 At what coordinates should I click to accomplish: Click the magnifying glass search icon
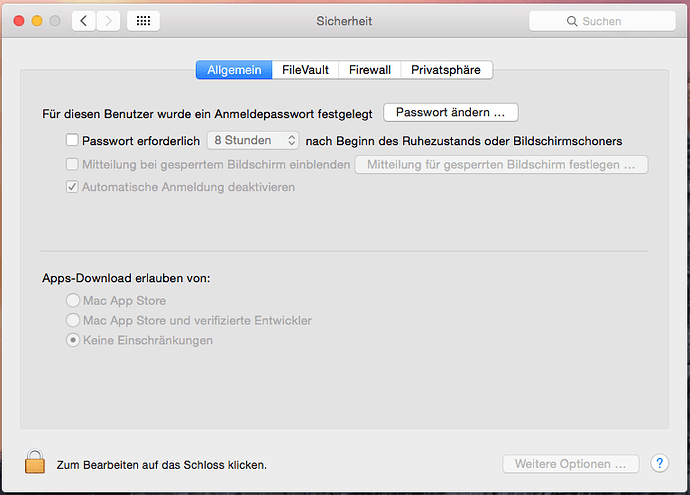point(572,21)
